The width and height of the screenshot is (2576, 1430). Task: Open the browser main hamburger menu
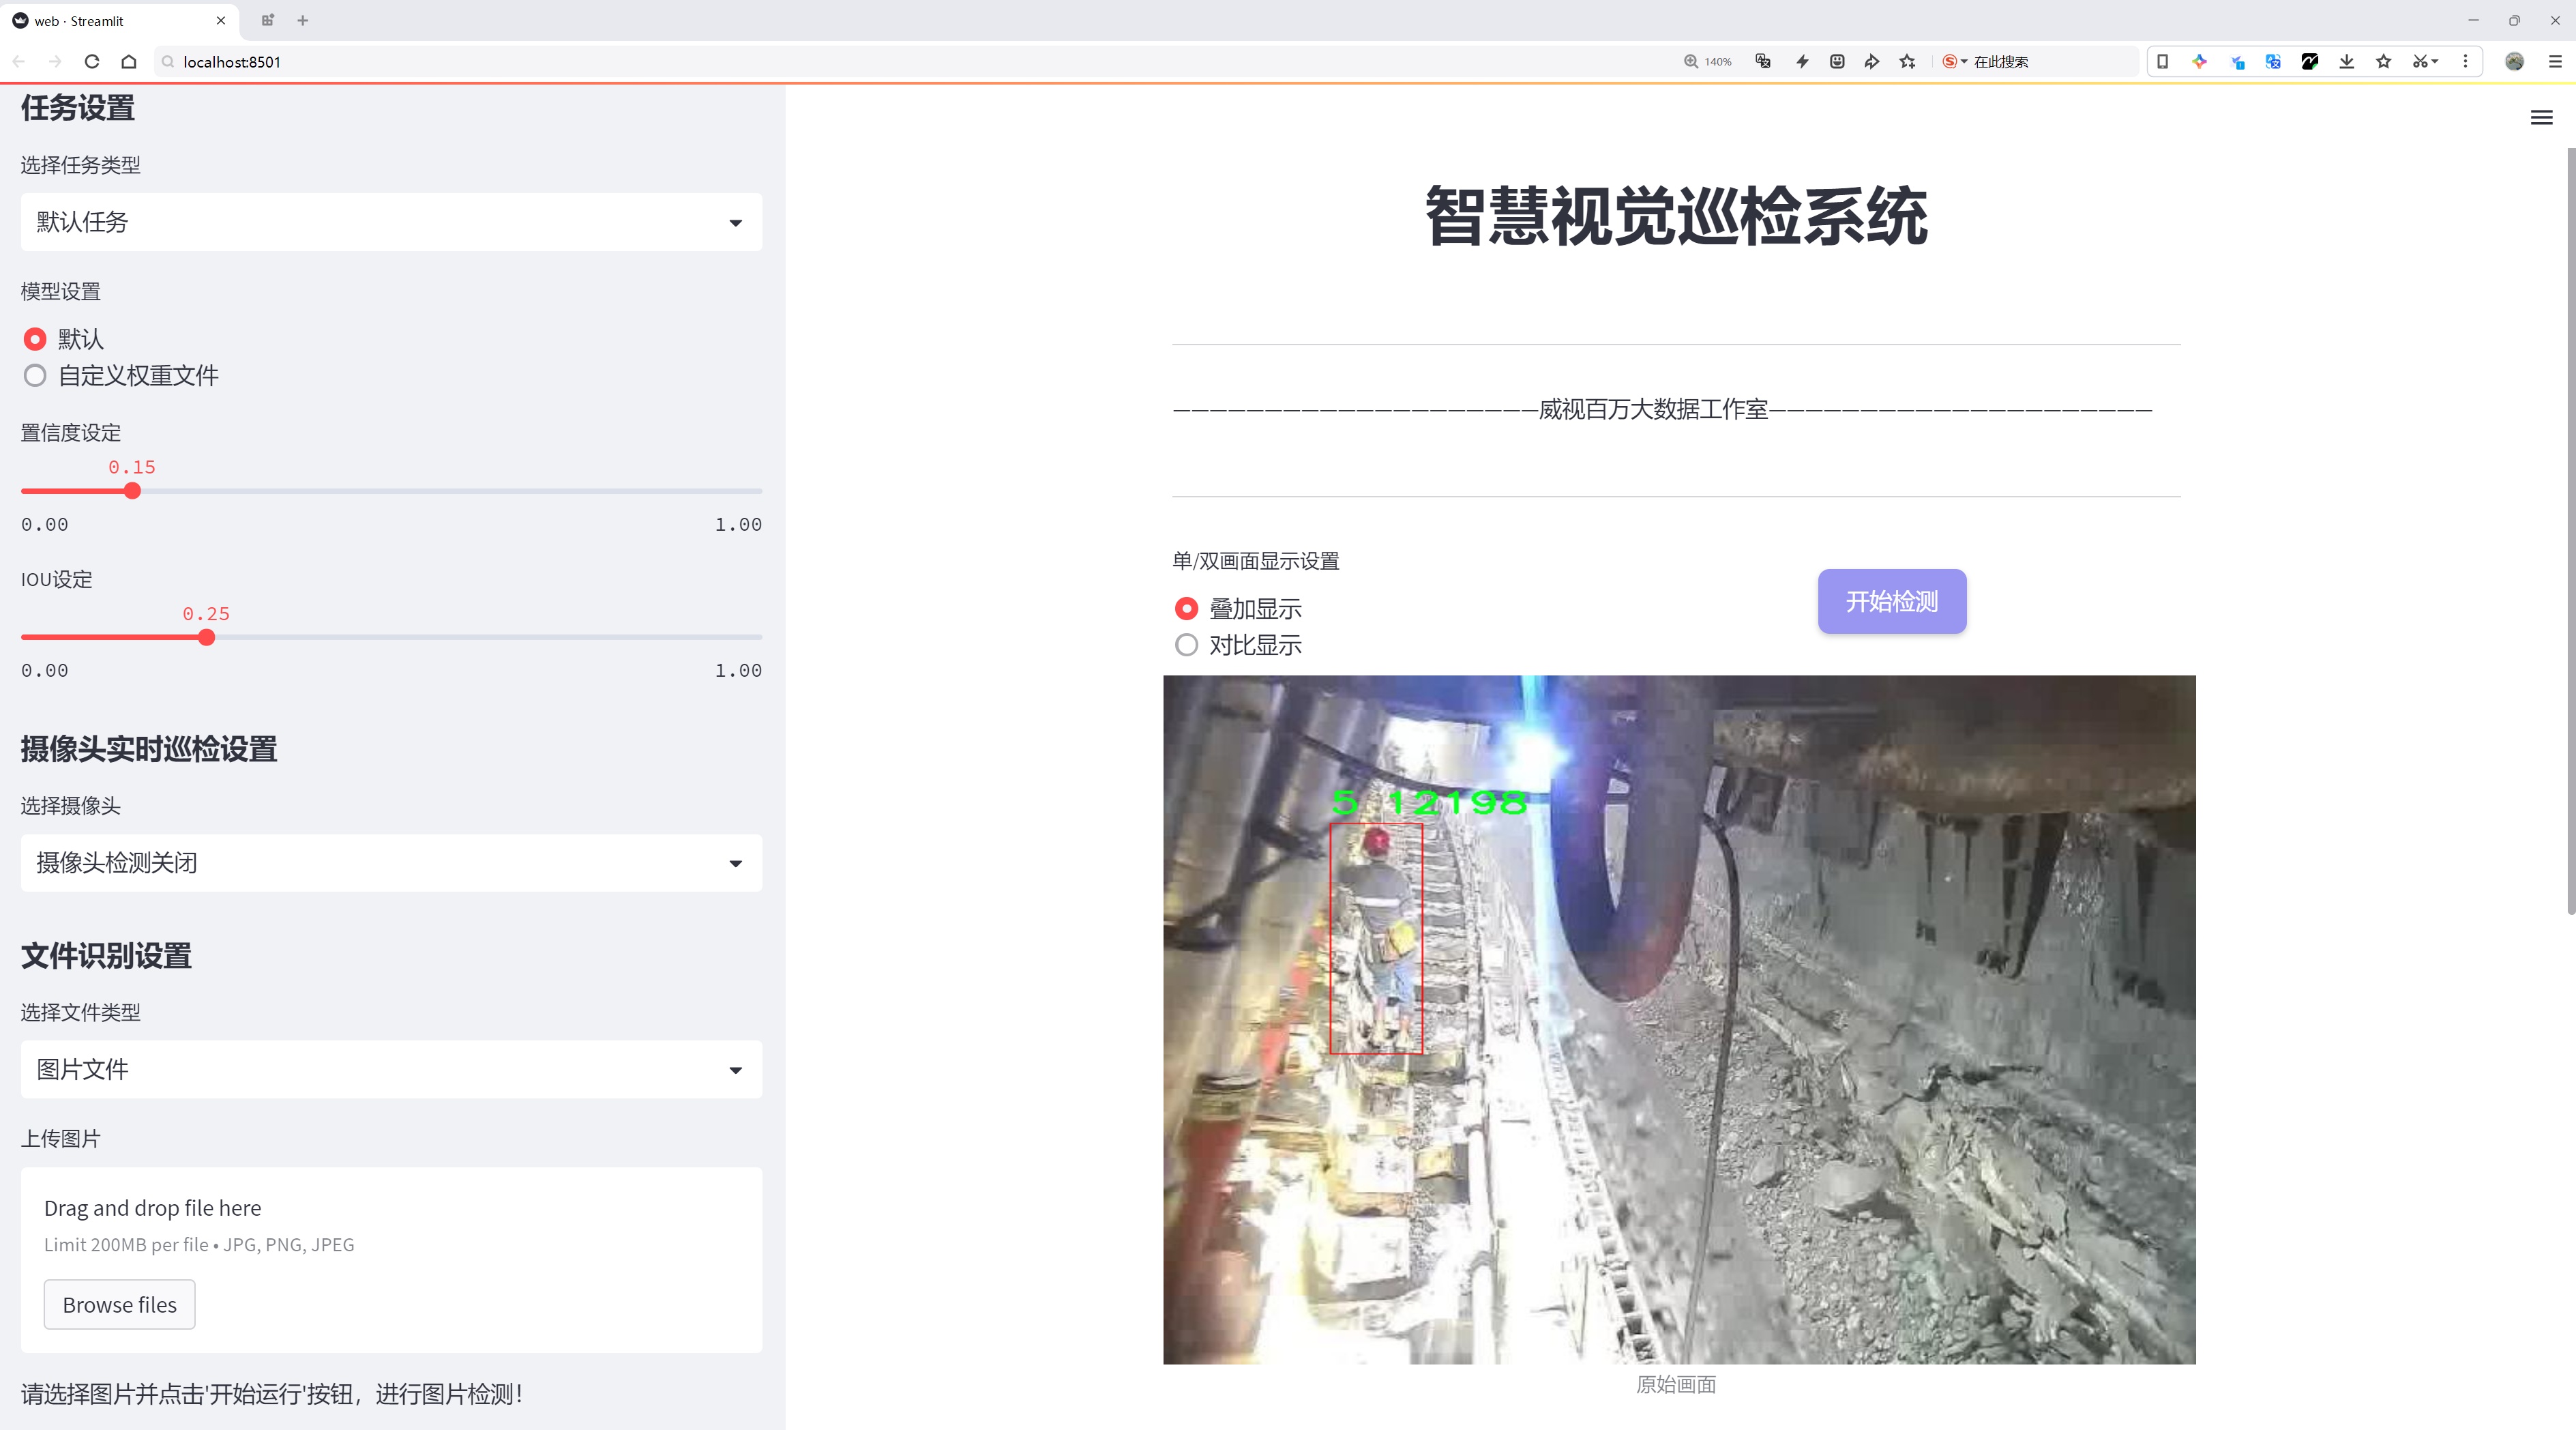(x=2555, y=62)
